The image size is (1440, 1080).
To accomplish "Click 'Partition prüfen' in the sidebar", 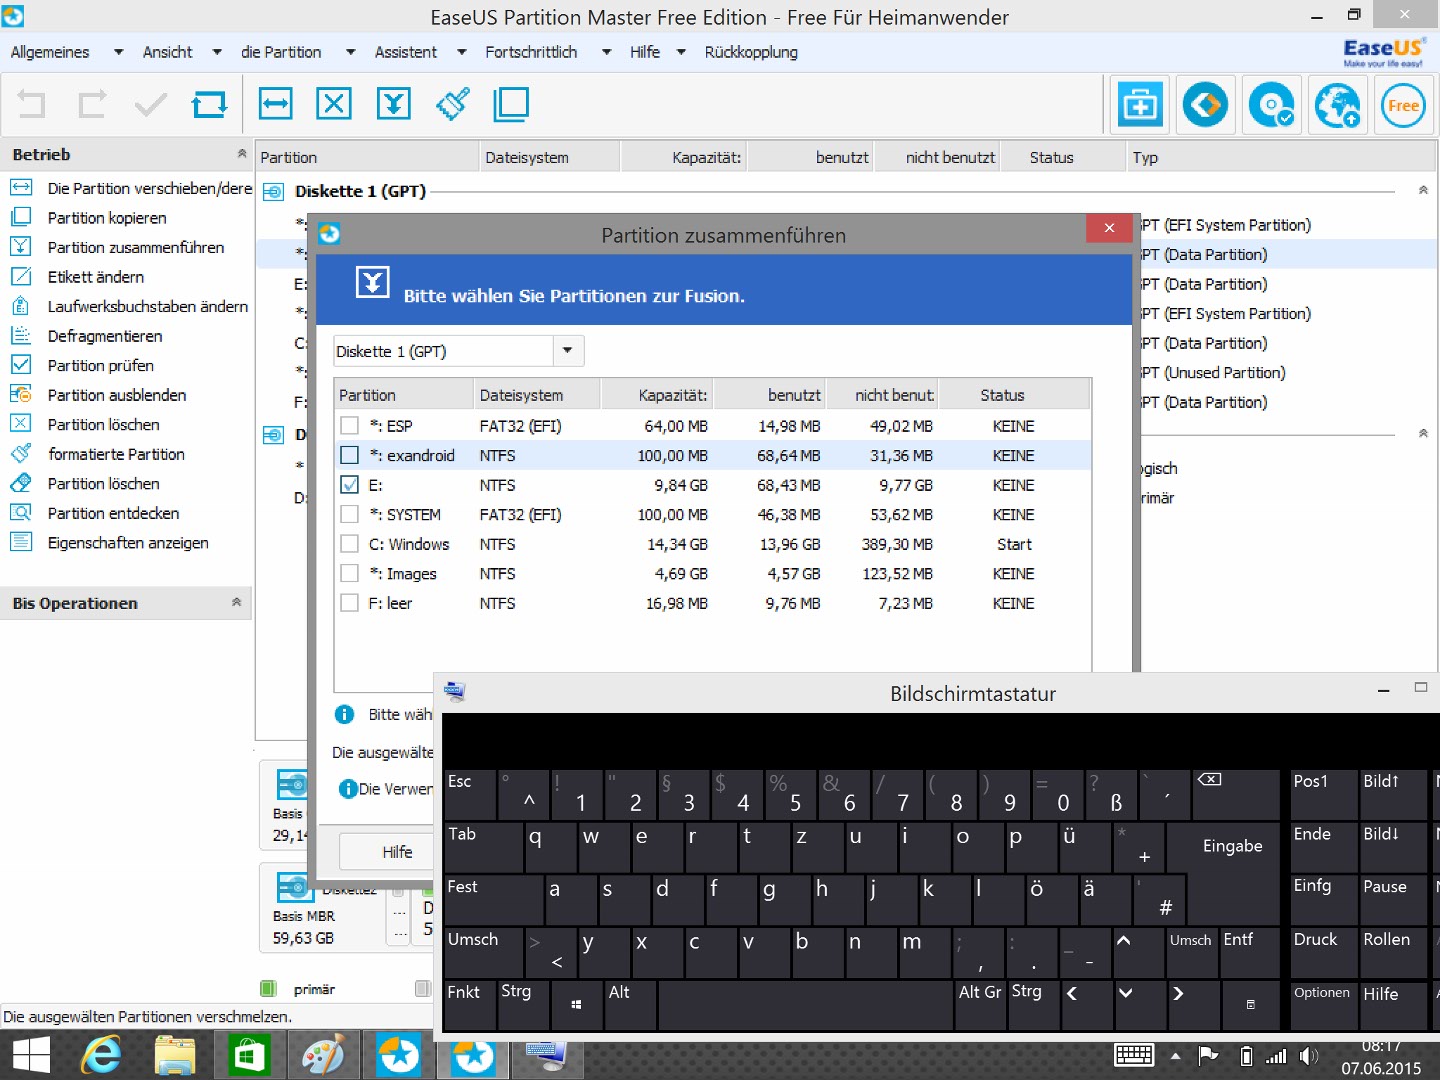I will pos(101,365).
